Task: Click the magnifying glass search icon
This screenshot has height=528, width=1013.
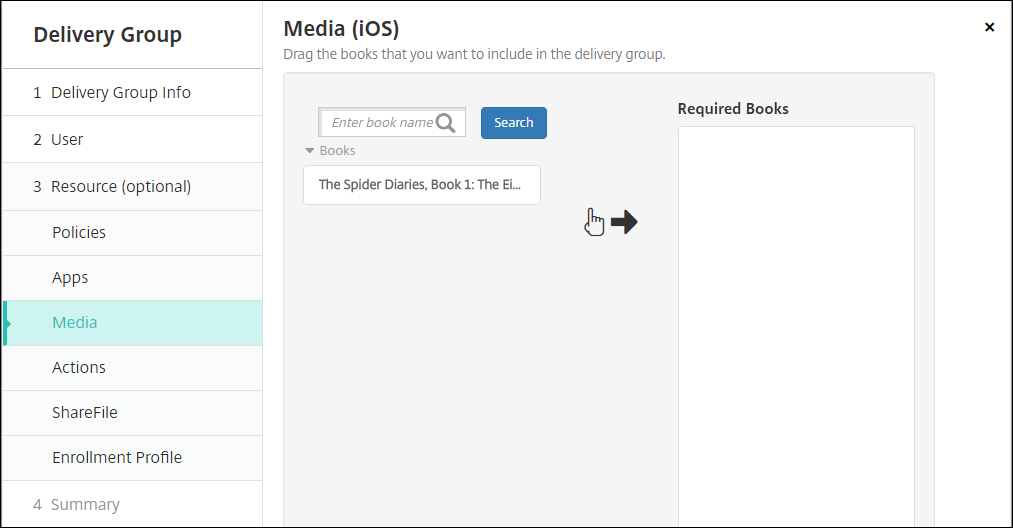Action: pos(446,122)
